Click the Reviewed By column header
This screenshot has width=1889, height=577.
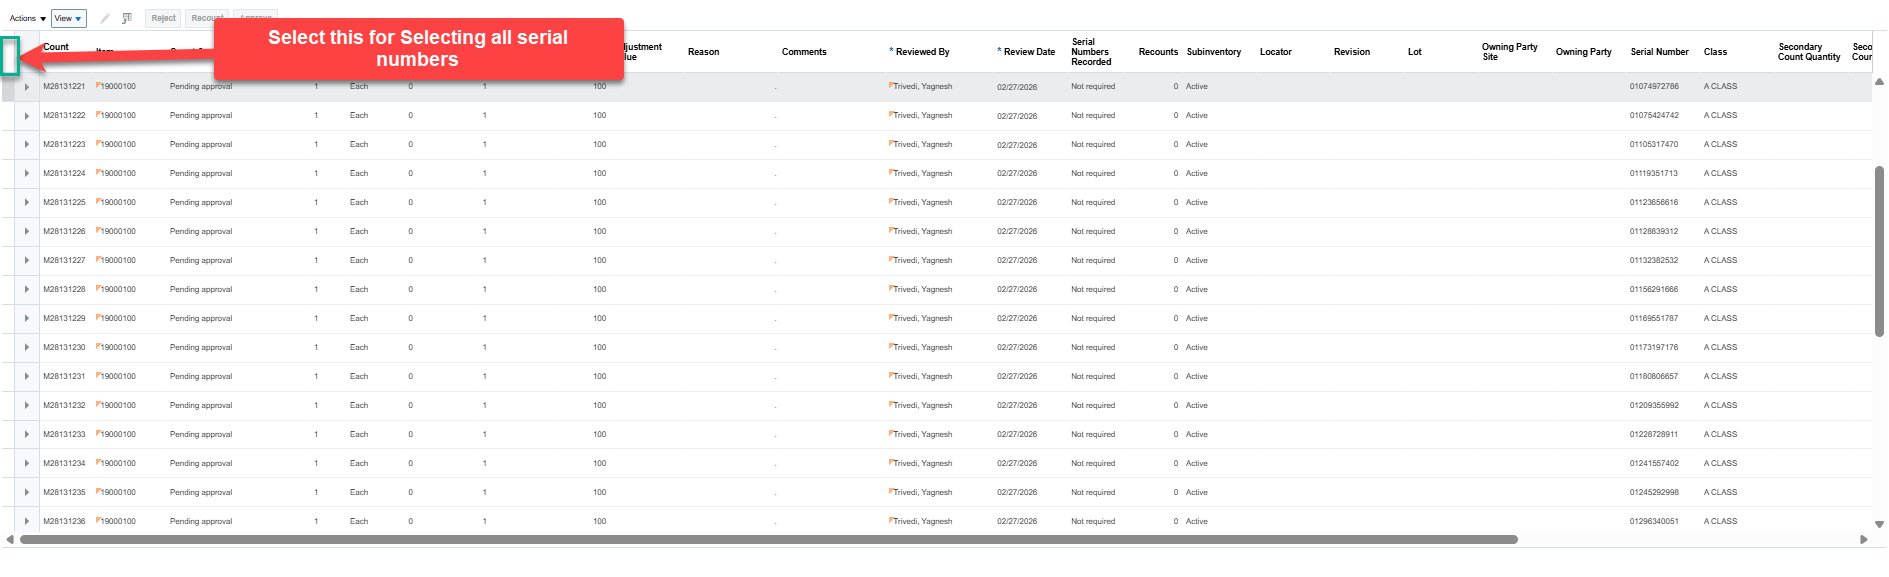click(x=922, y=52)
